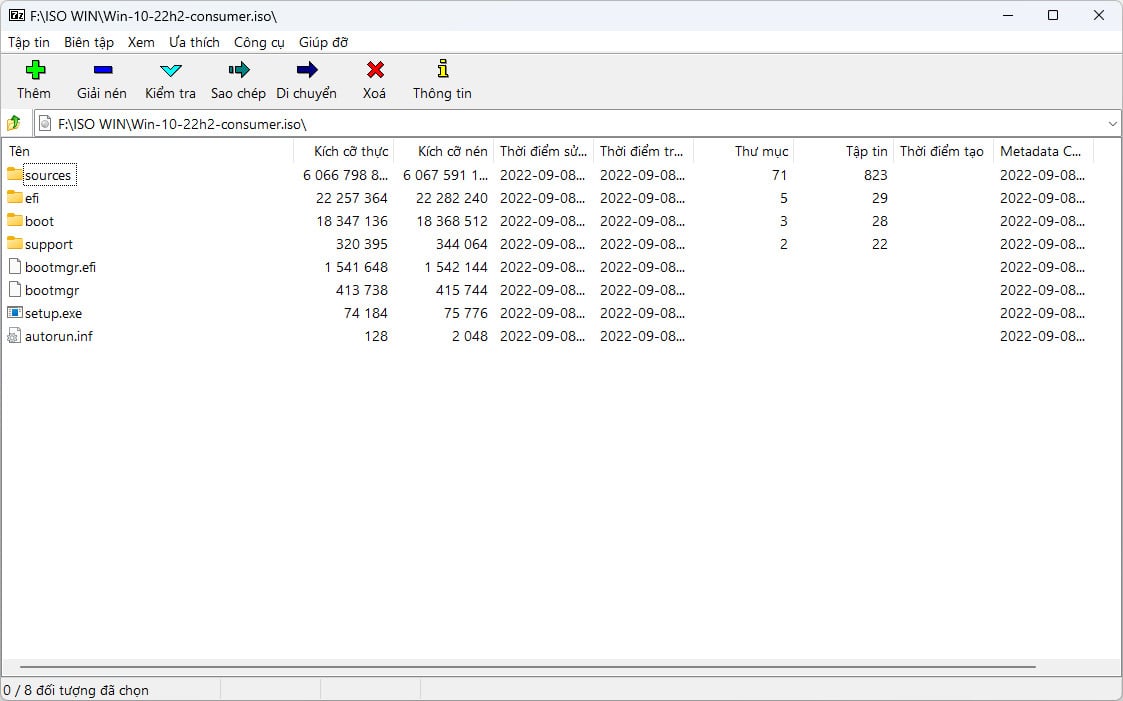Image resolution: width=1123 pixels, height=701 pixels.
Task: Click the Xoá (Delete) red X icon
Action: (x=375, y=69)
